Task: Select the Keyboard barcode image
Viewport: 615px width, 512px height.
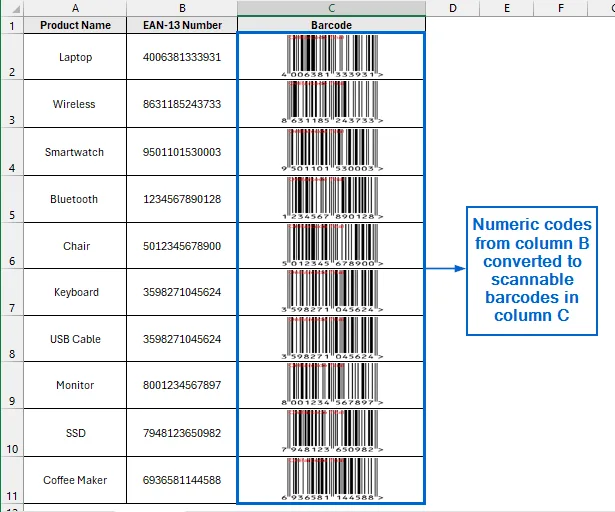Action: point(332,292)
